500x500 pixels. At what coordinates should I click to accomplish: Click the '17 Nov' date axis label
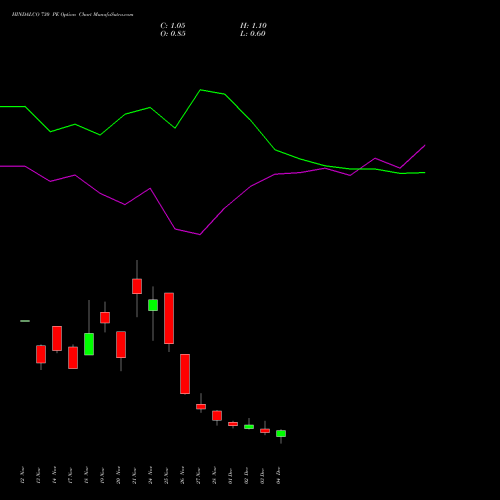(70, 475)
